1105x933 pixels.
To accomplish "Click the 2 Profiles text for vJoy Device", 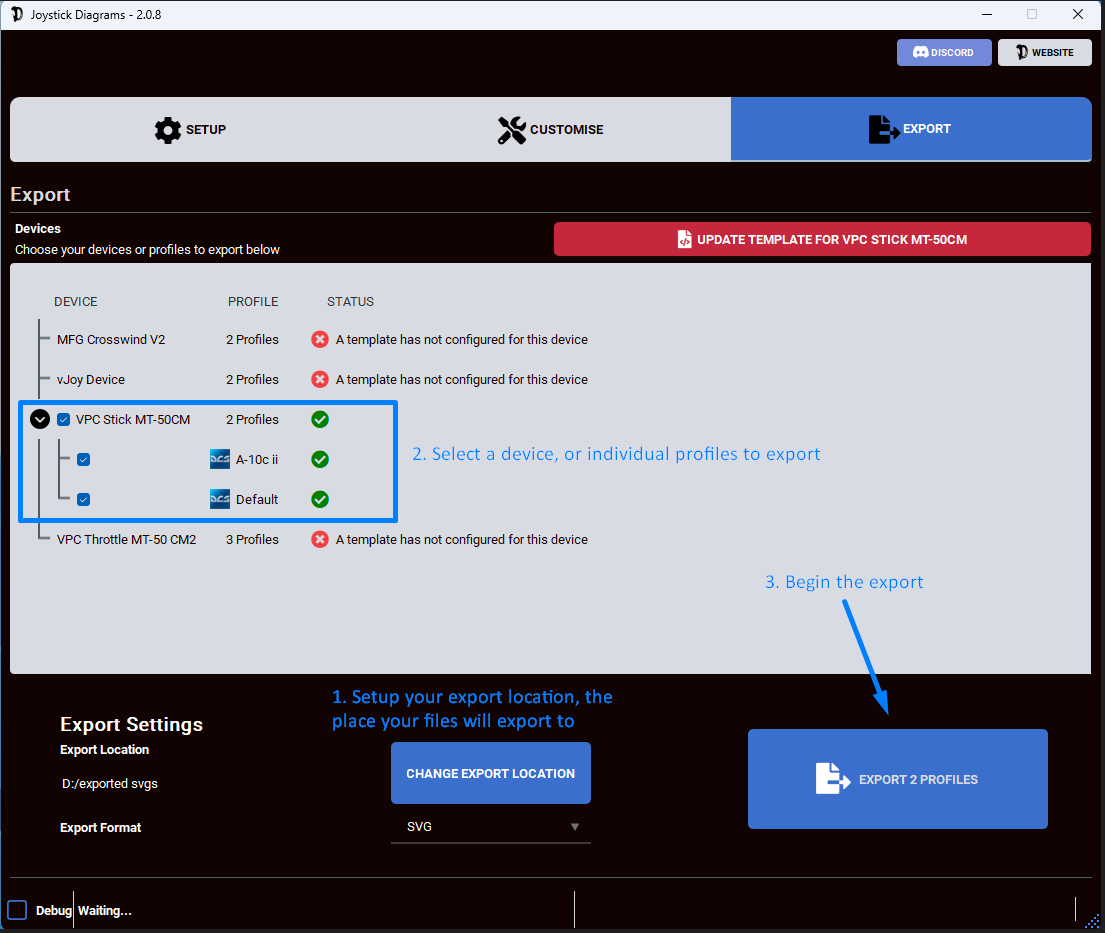I will pyautogui.click(x=252, y=380).
